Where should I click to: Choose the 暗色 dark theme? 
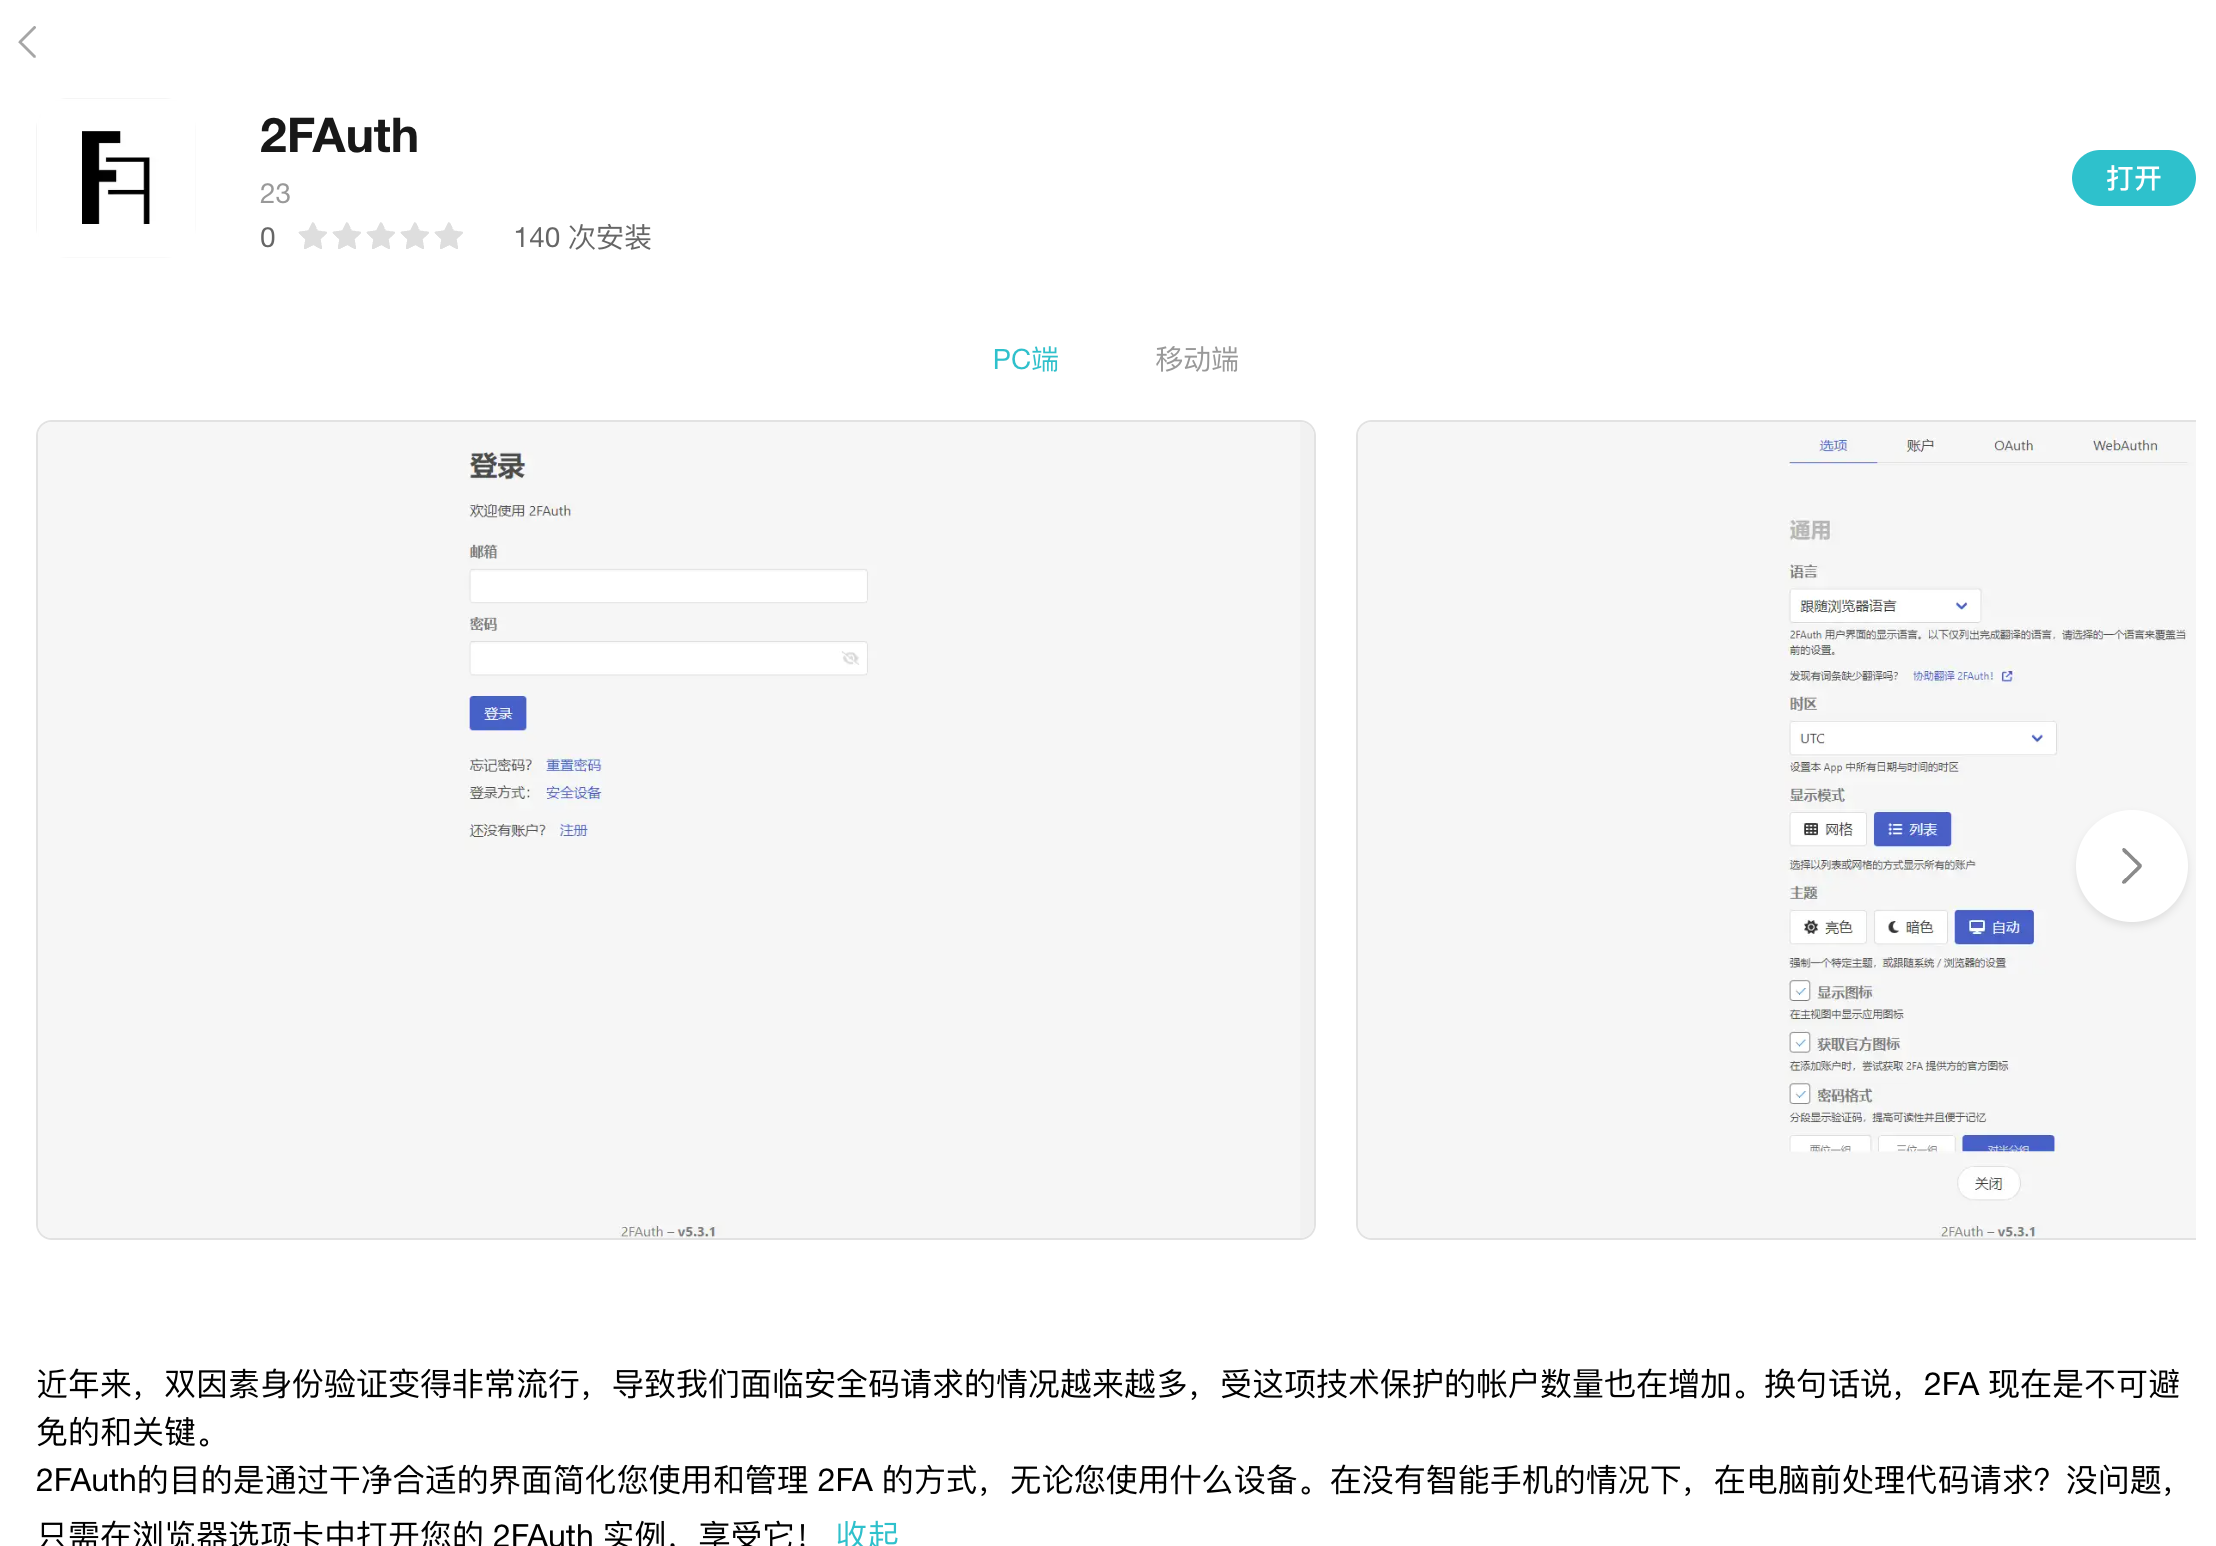[x=1910, y=927]
